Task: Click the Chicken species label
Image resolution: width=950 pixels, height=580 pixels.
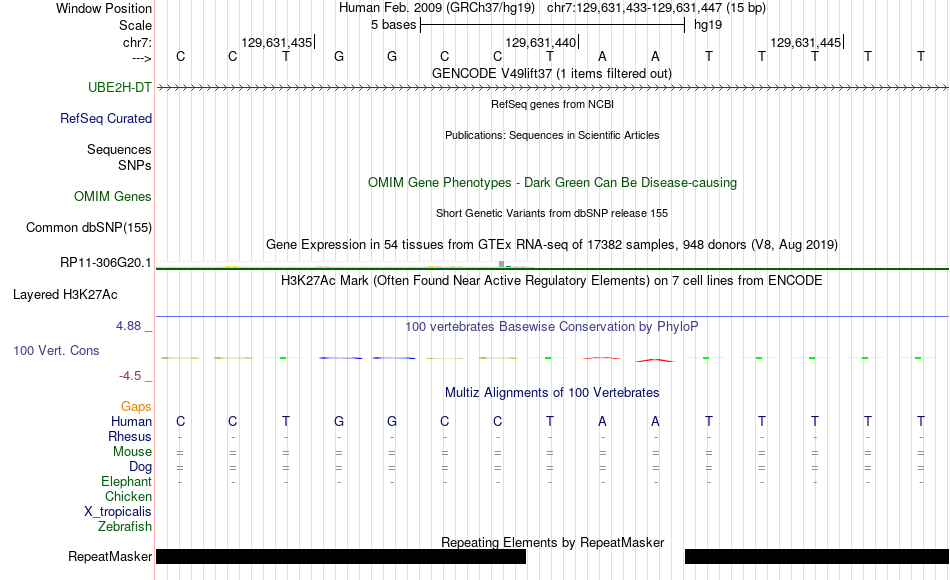Action: [128, 496]
